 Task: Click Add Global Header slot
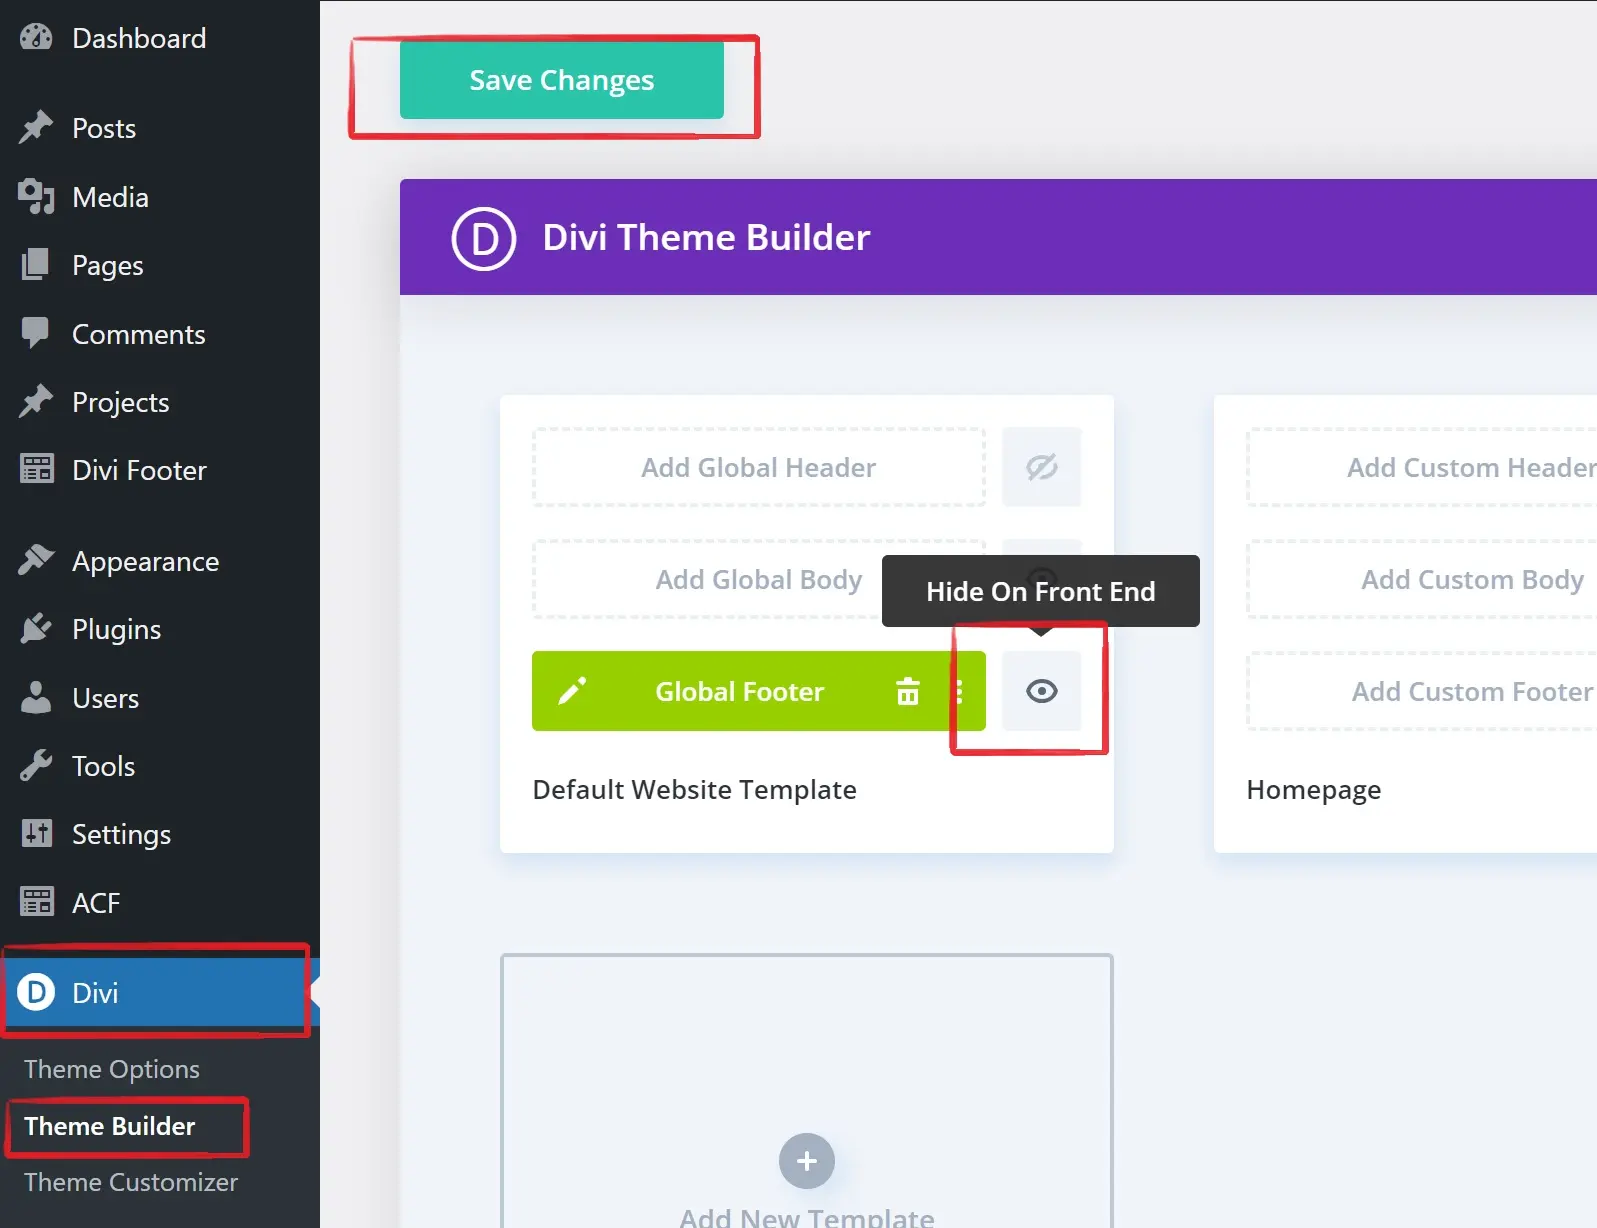[759, 467]
